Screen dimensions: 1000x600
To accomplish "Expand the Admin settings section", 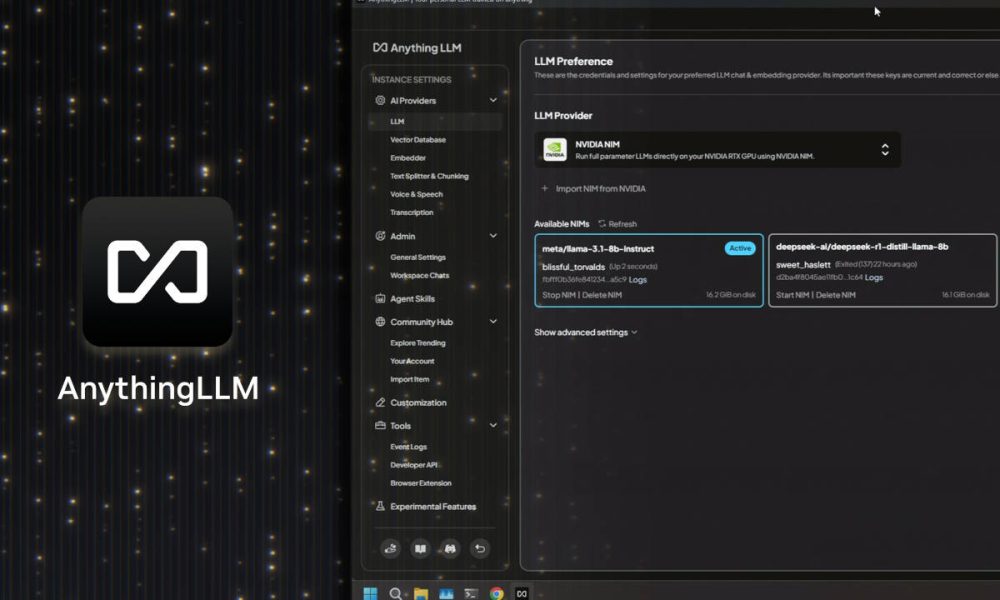I will pyautogui.click(x=493, y=238).
